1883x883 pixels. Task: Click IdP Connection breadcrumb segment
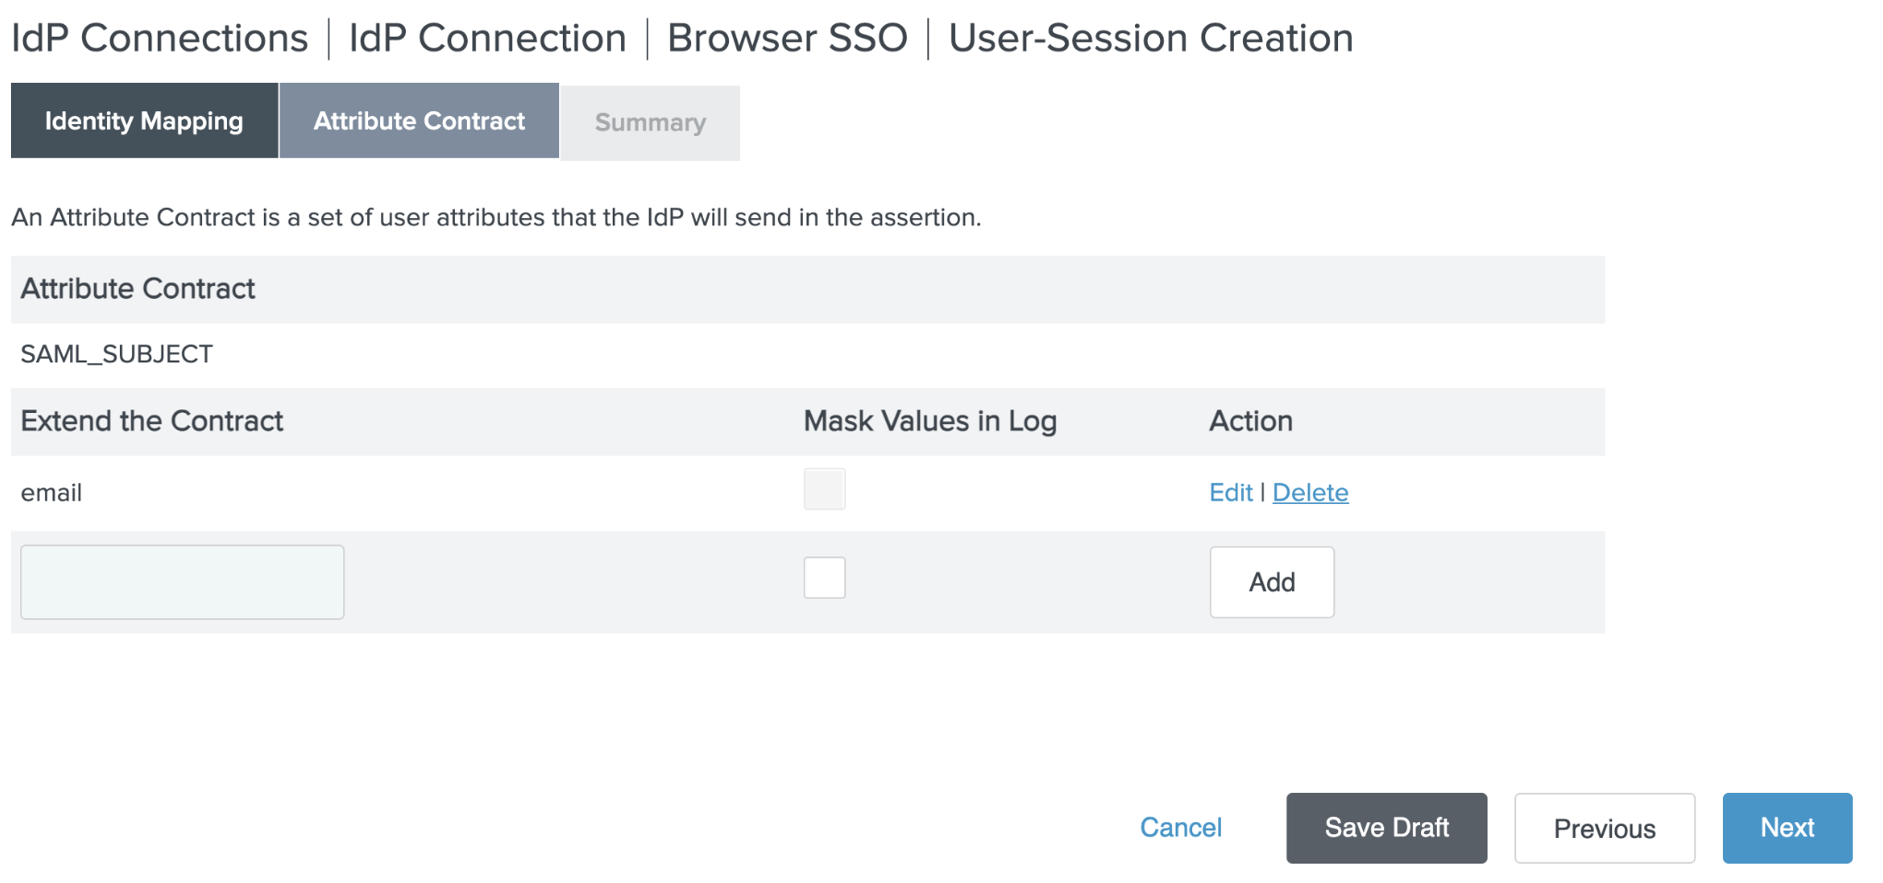pyautogui.click(x=487, y=38)
